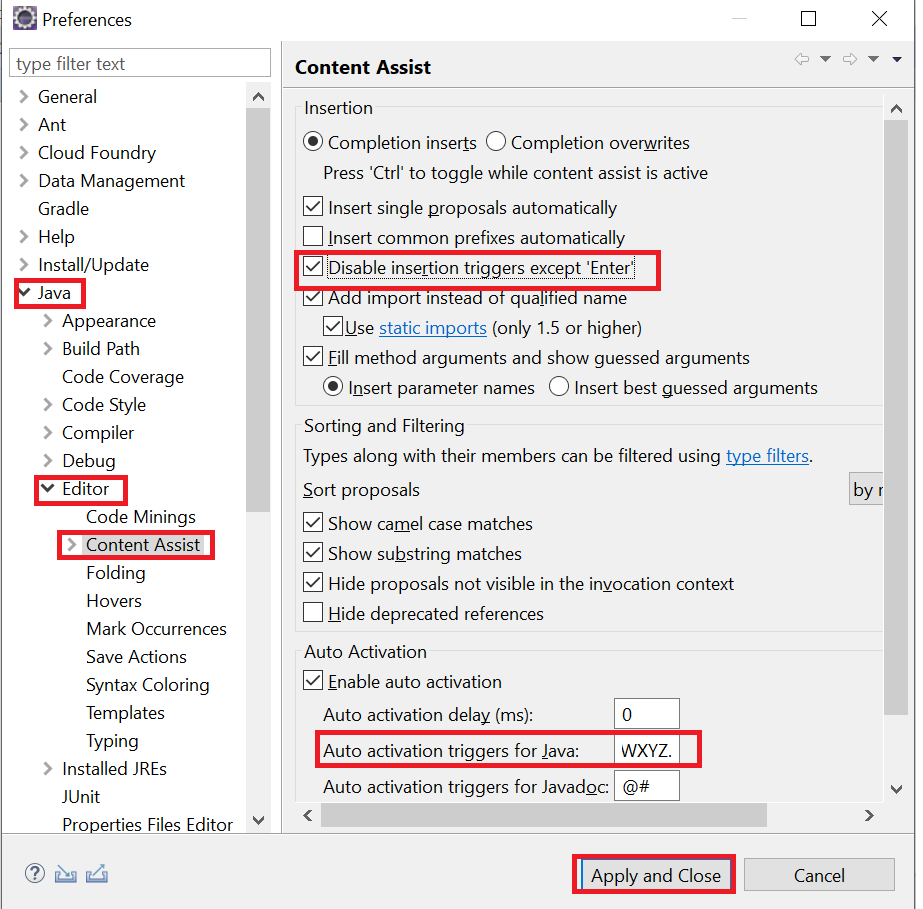The height and width of the screenshot is (909, 923).
Task: Uncheck Disable insertion triggers except 'Enter'
Action: tap(313, 268)
